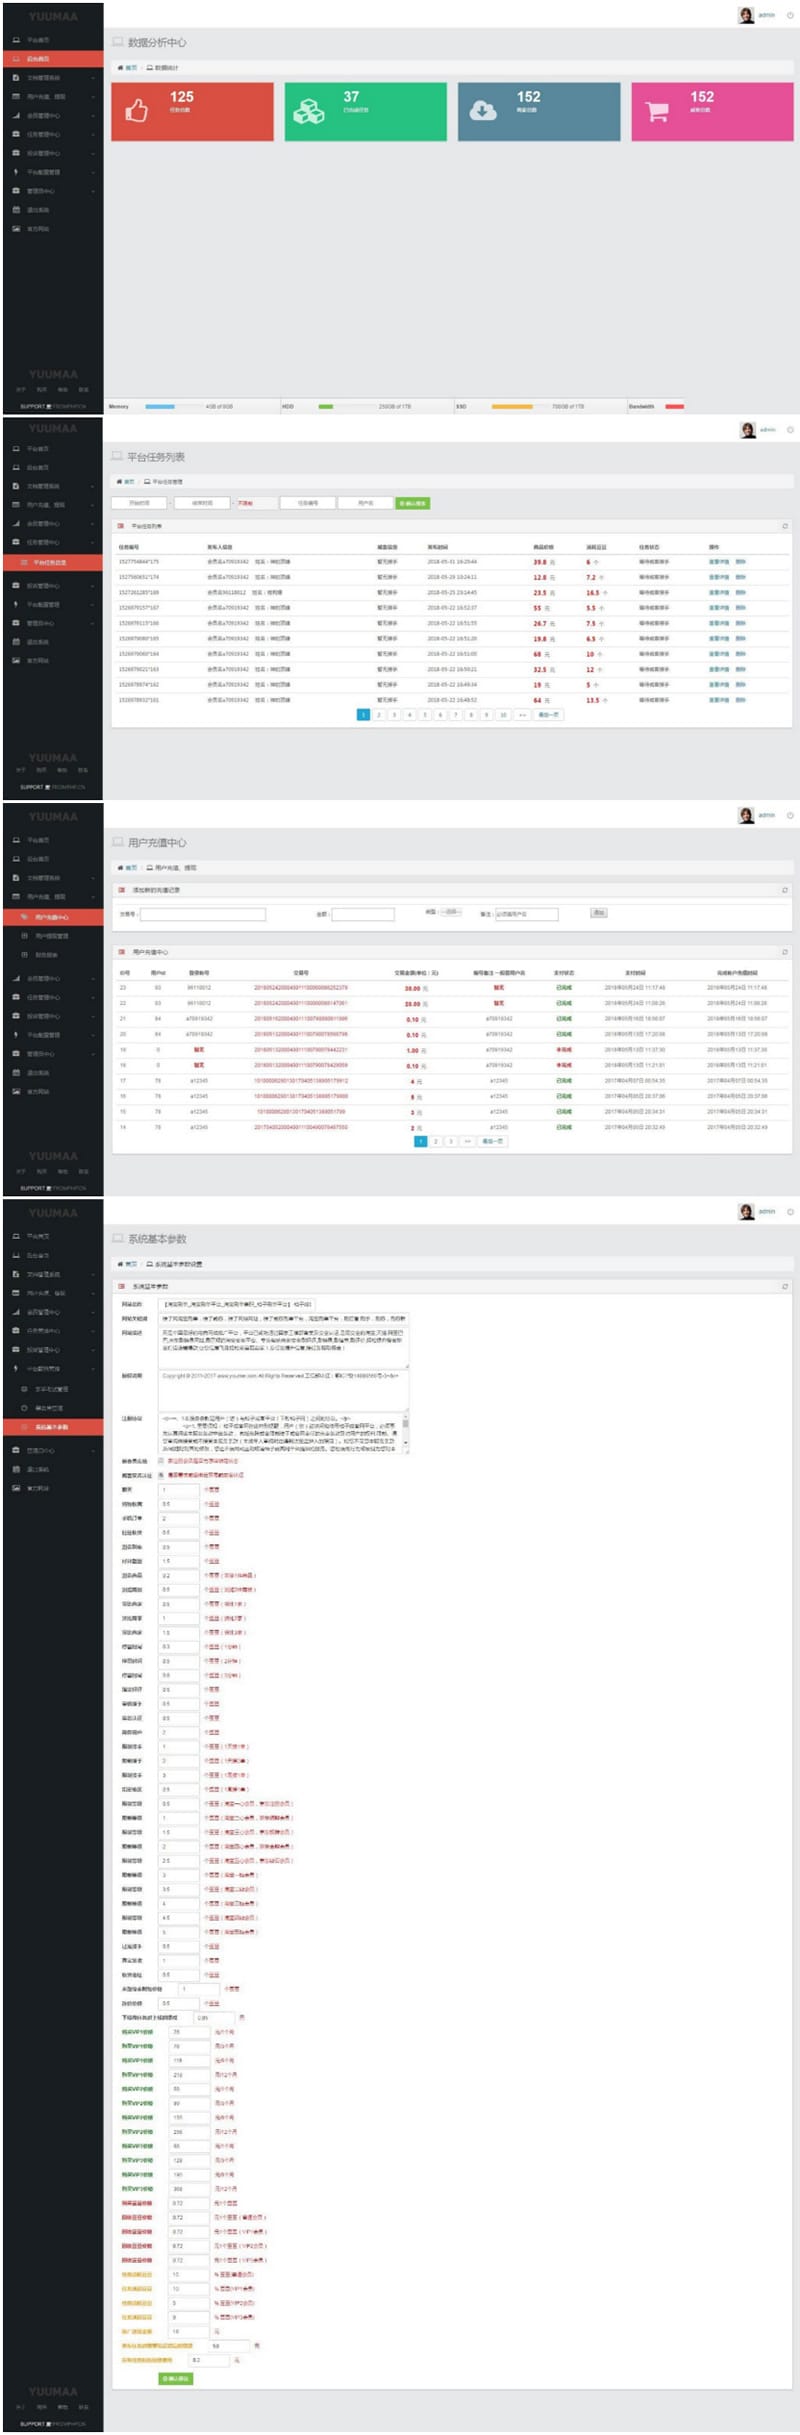Click the home icon in the 系统基本参数 breadcrumb
The image size is (800, 2435).
pyautogui.click(x=120, y=1264)
